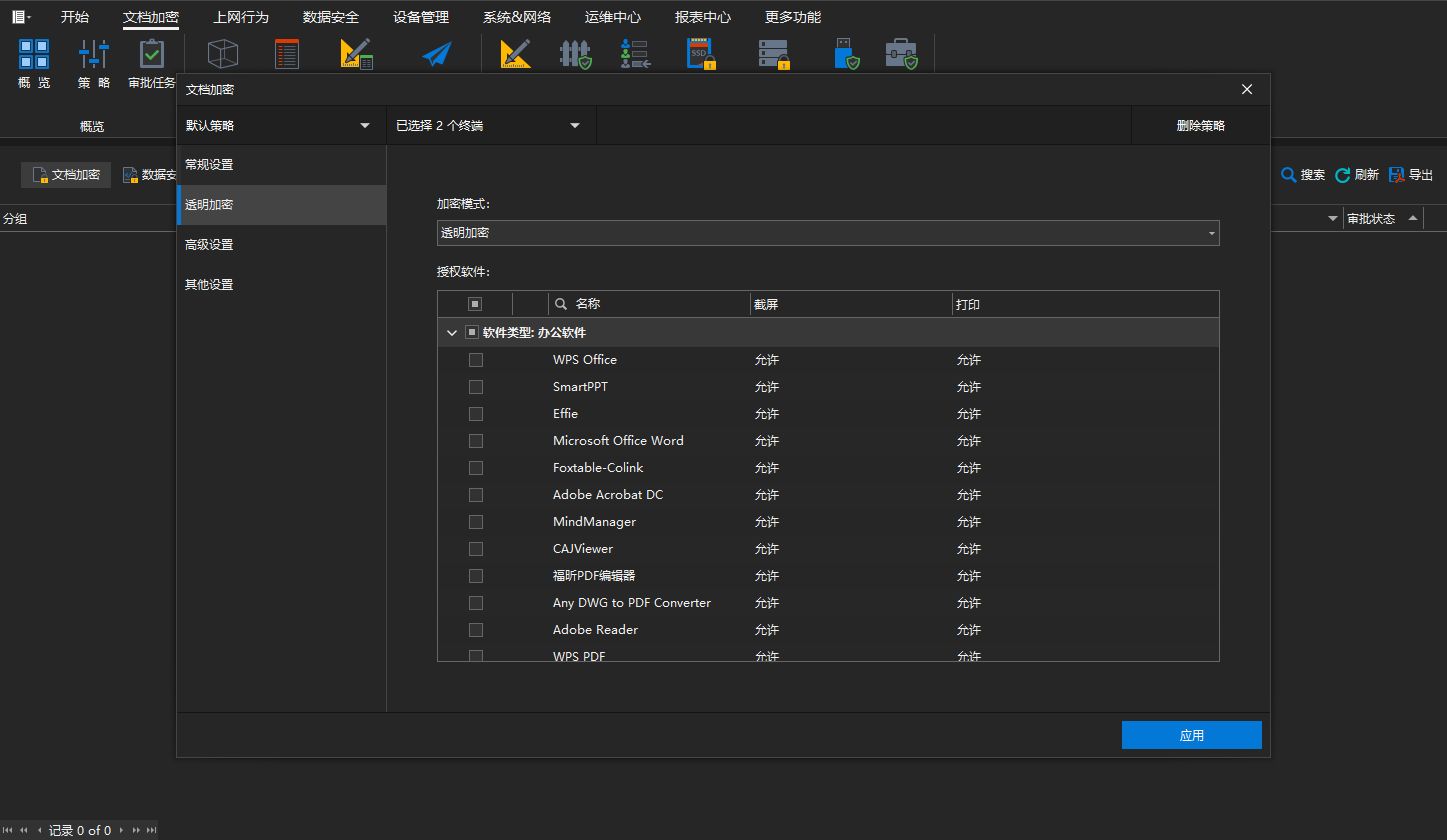1447x840 pixels.
Task: Click the USB drive with shield icon
Action: pyautogui.click(x=846, y=54)
